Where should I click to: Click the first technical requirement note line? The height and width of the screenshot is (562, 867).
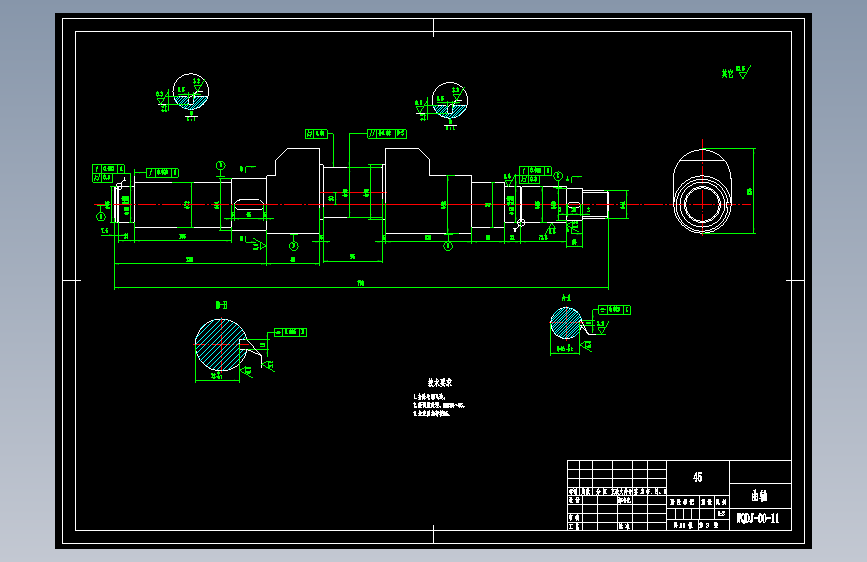[x=429, y=397]
